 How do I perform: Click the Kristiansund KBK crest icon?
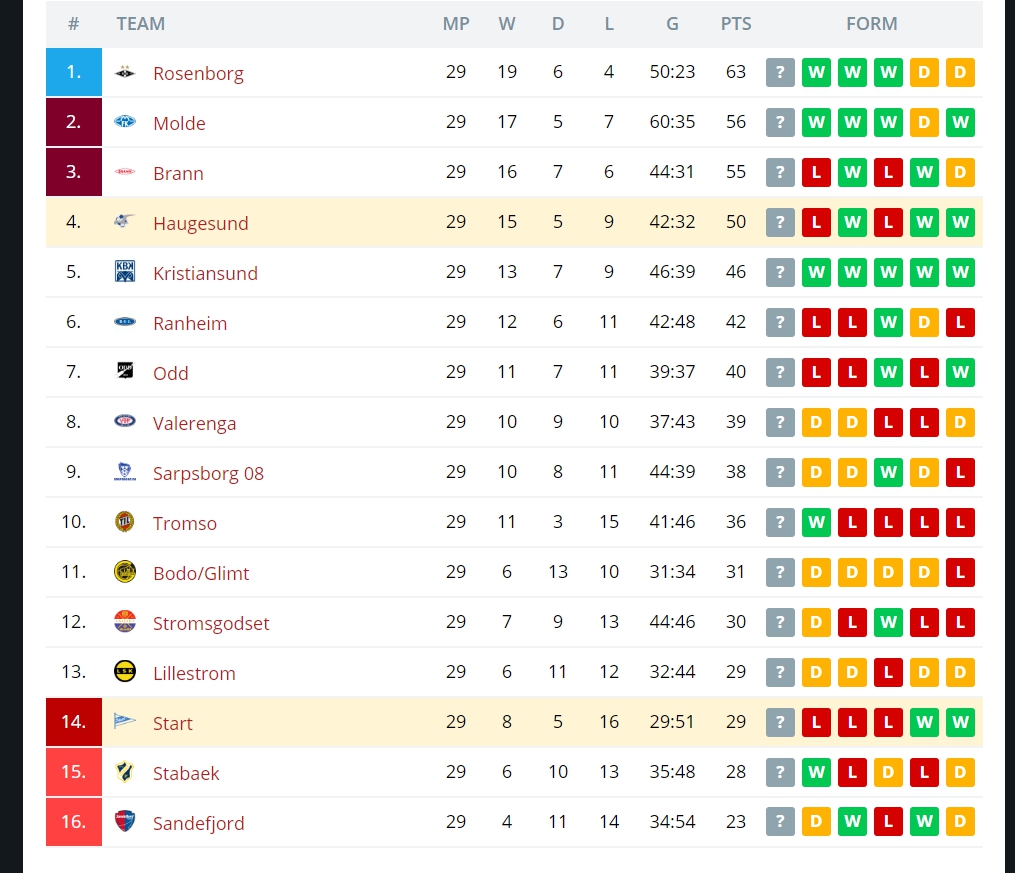pos(125,272)
